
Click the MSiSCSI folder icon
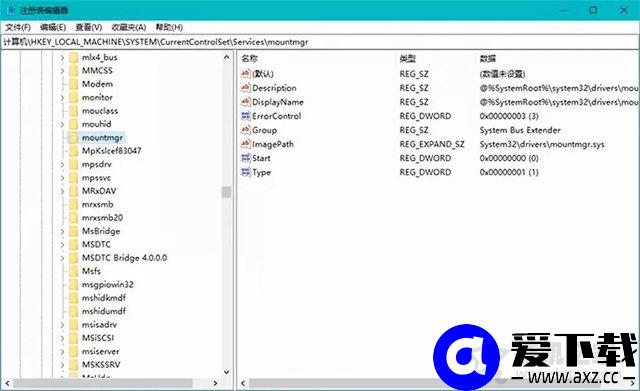click(73, 338)
